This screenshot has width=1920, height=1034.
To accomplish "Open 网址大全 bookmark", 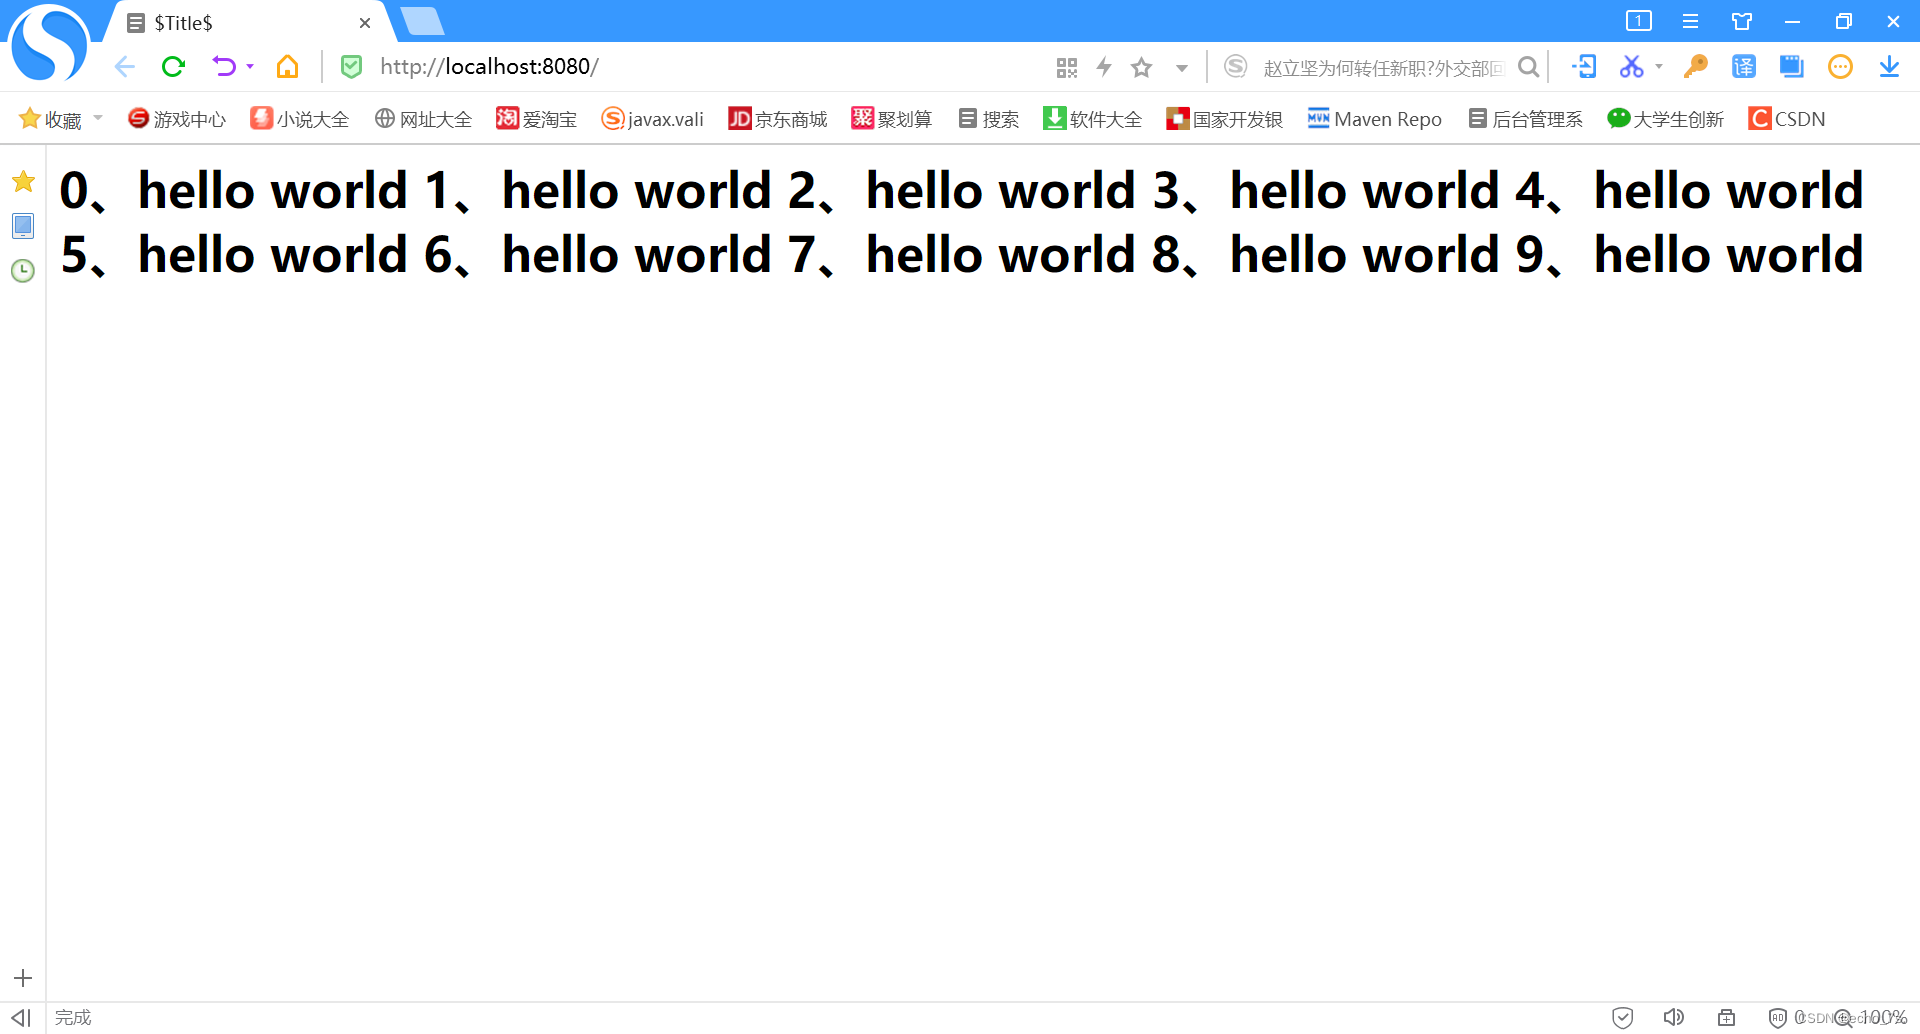I will tap(423, 119).
